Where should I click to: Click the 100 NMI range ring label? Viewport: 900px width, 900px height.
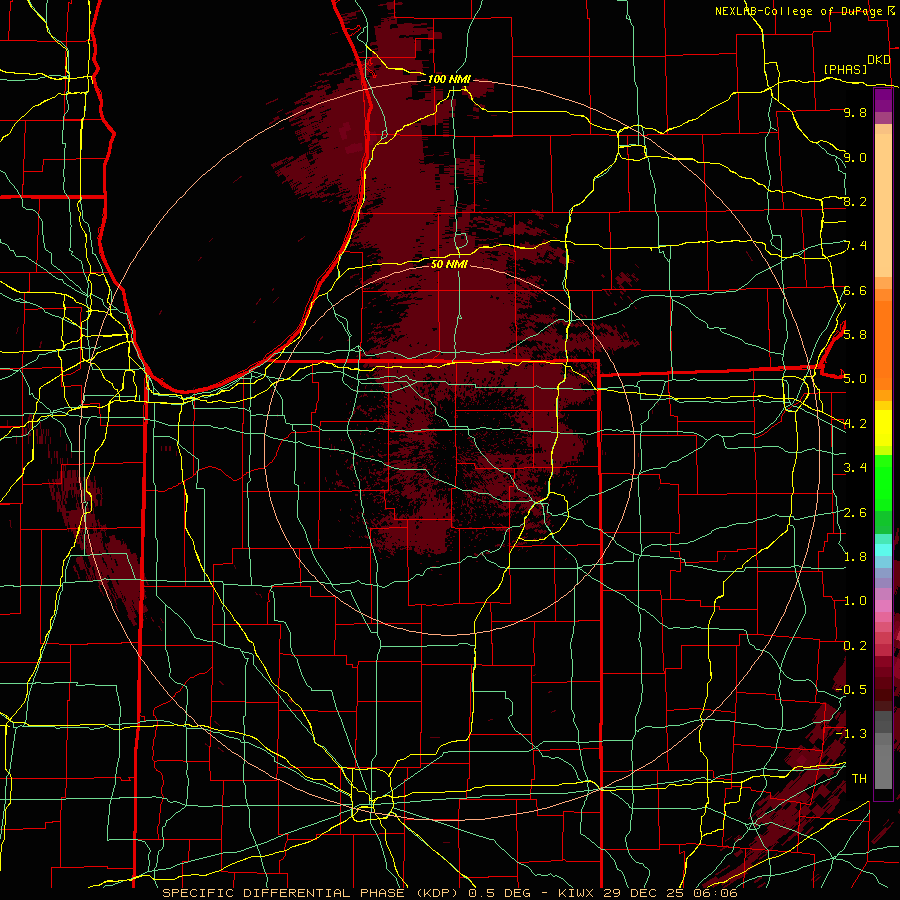click(x=449, y=79)
